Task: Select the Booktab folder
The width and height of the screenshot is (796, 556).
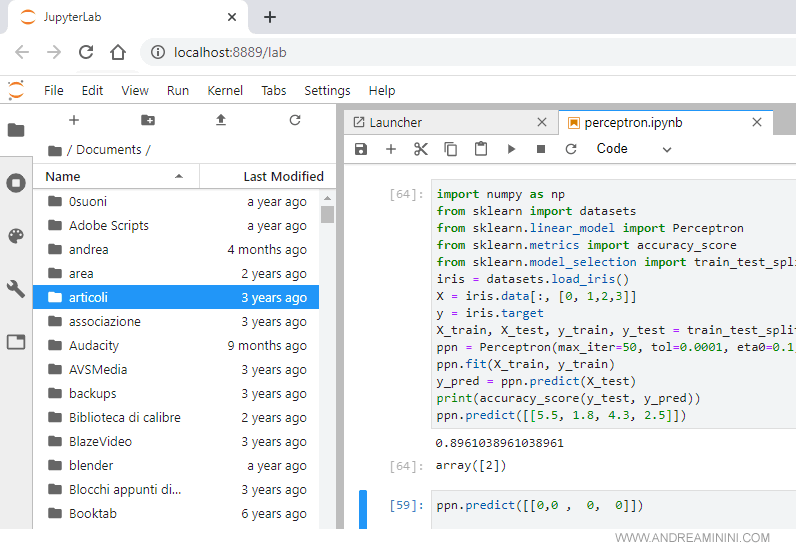Action: [176, 513]
